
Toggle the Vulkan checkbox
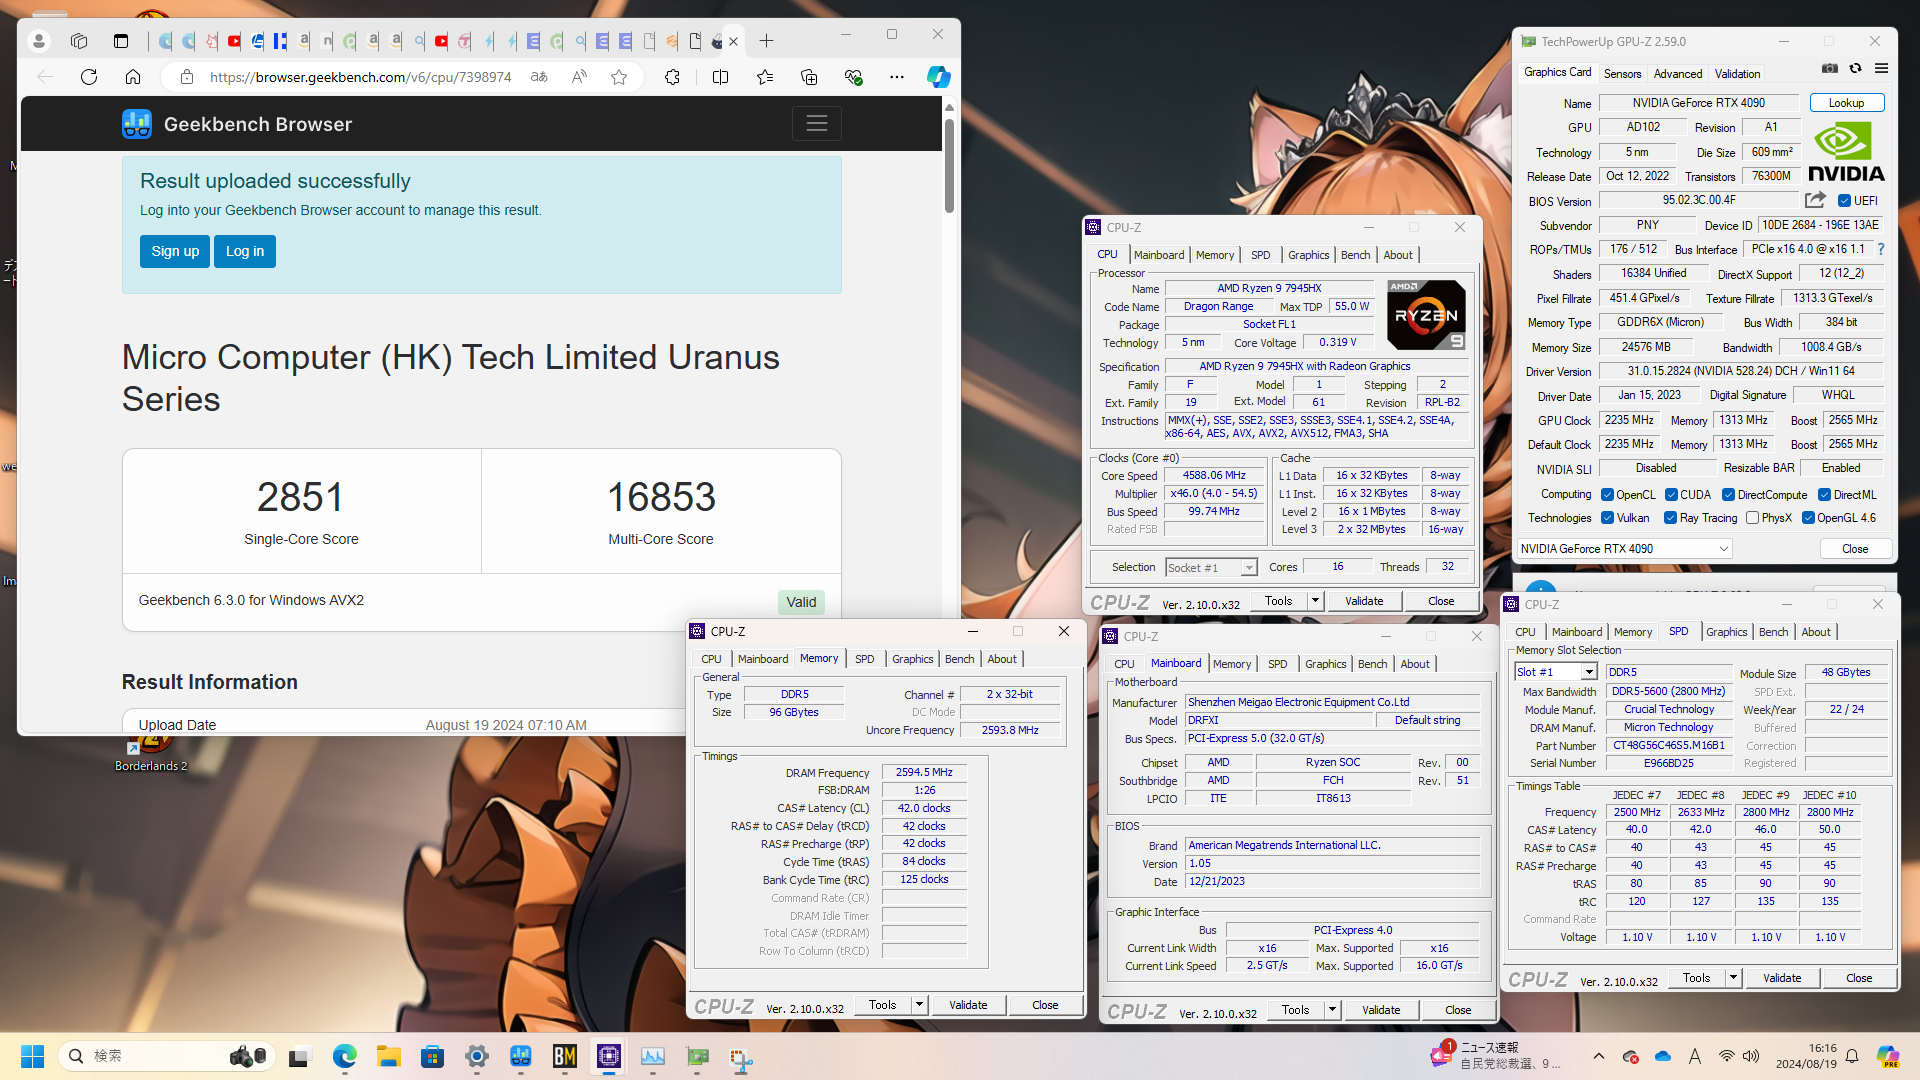(x=1607, y=518)
